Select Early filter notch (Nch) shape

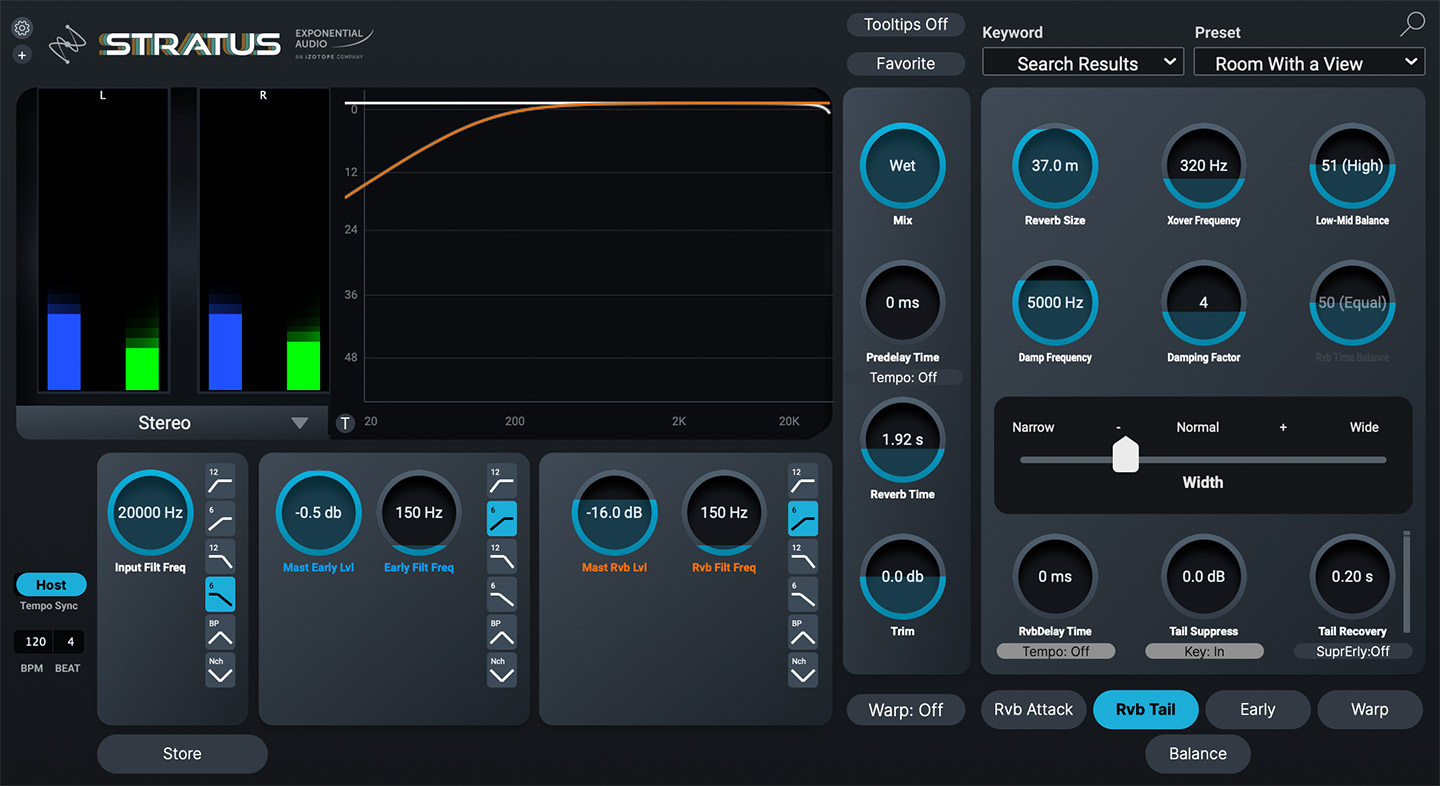pos(502,670)
